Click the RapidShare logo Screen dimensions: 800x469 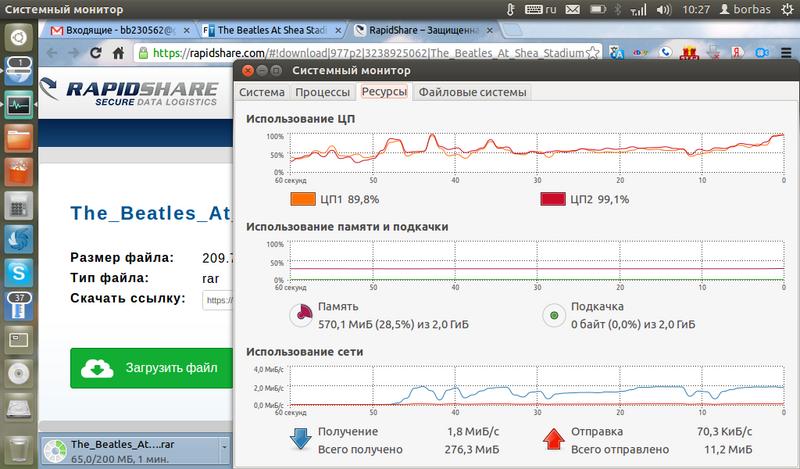click(129, 92)
